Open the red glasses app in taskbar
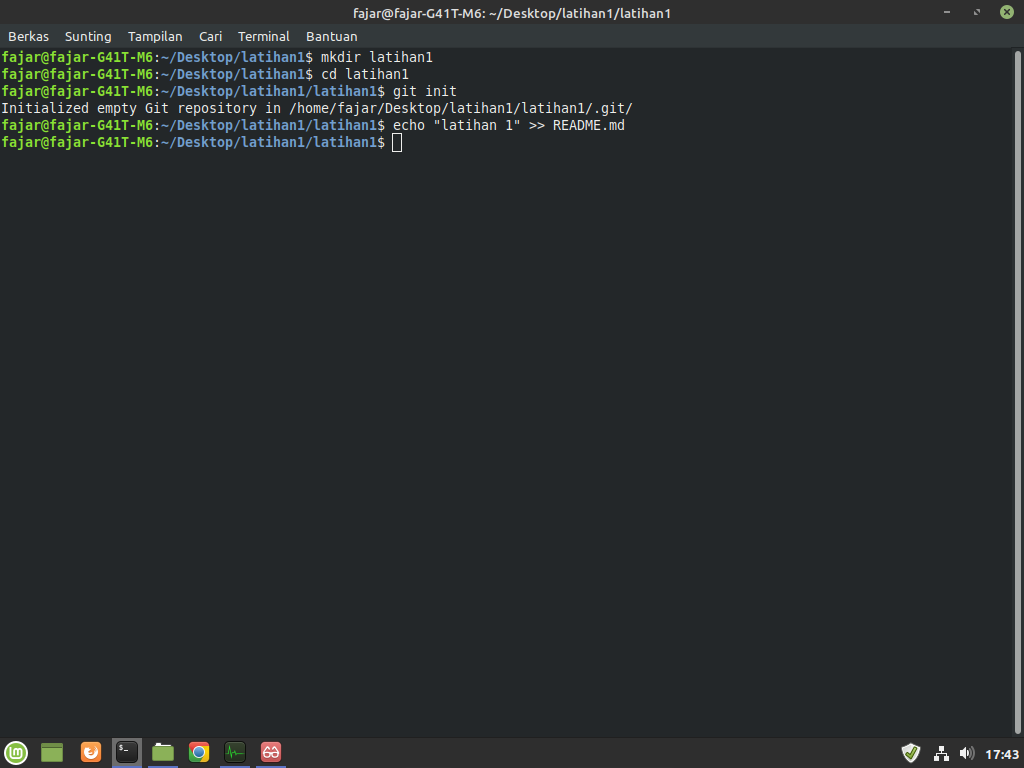 [x=270, y=752]
